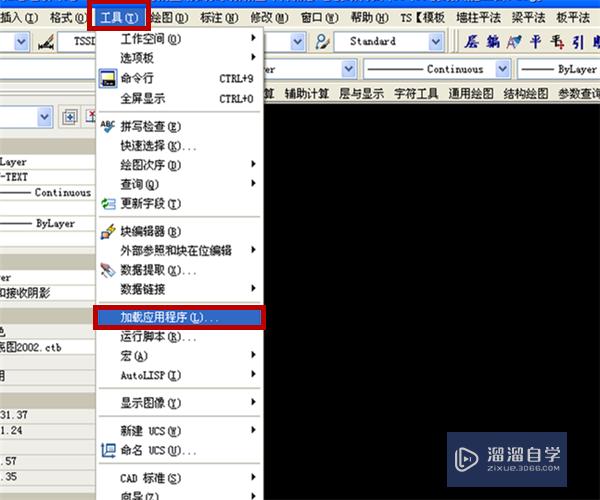
Task: Click the 底图2002.ctb property value
Action: coord(47,347)
